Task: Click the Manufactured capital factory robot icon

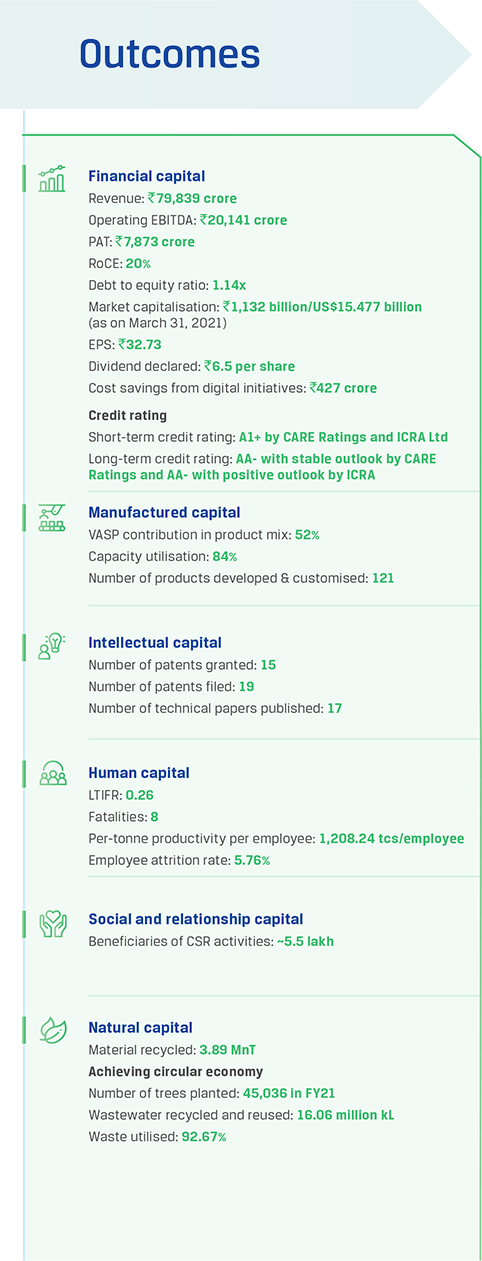Action: click(52, 517)
